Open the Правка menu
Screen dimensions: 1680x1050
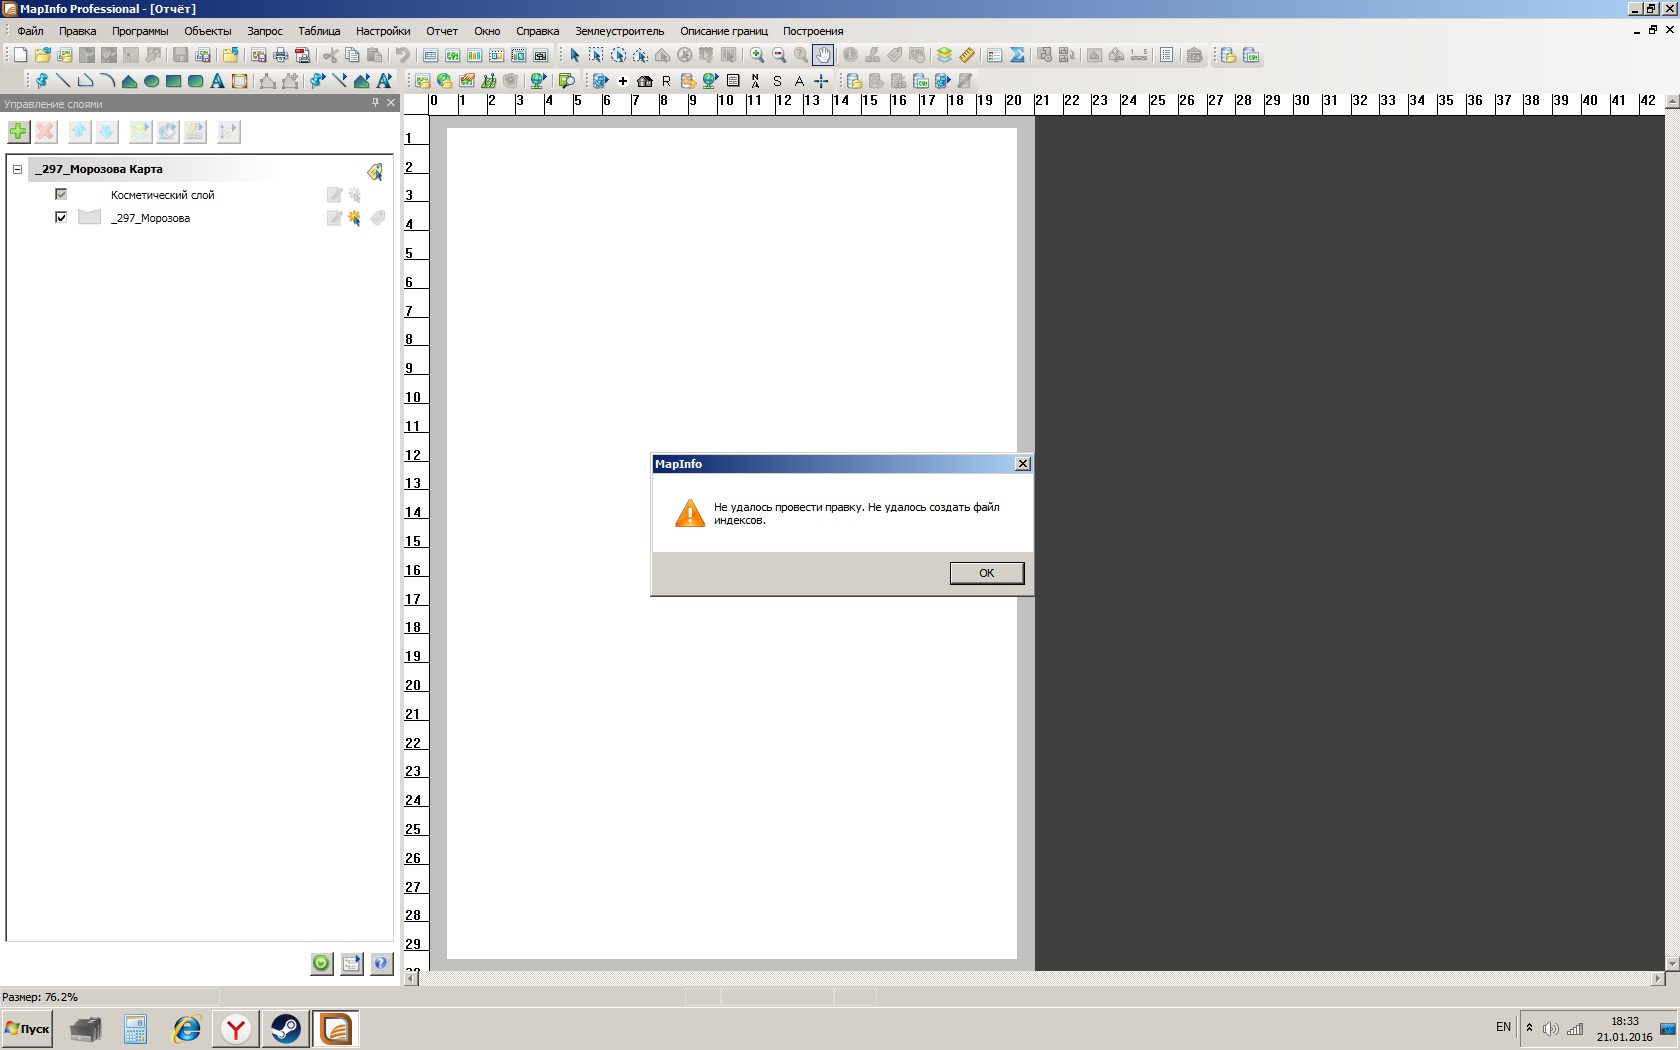click(77, 31)
